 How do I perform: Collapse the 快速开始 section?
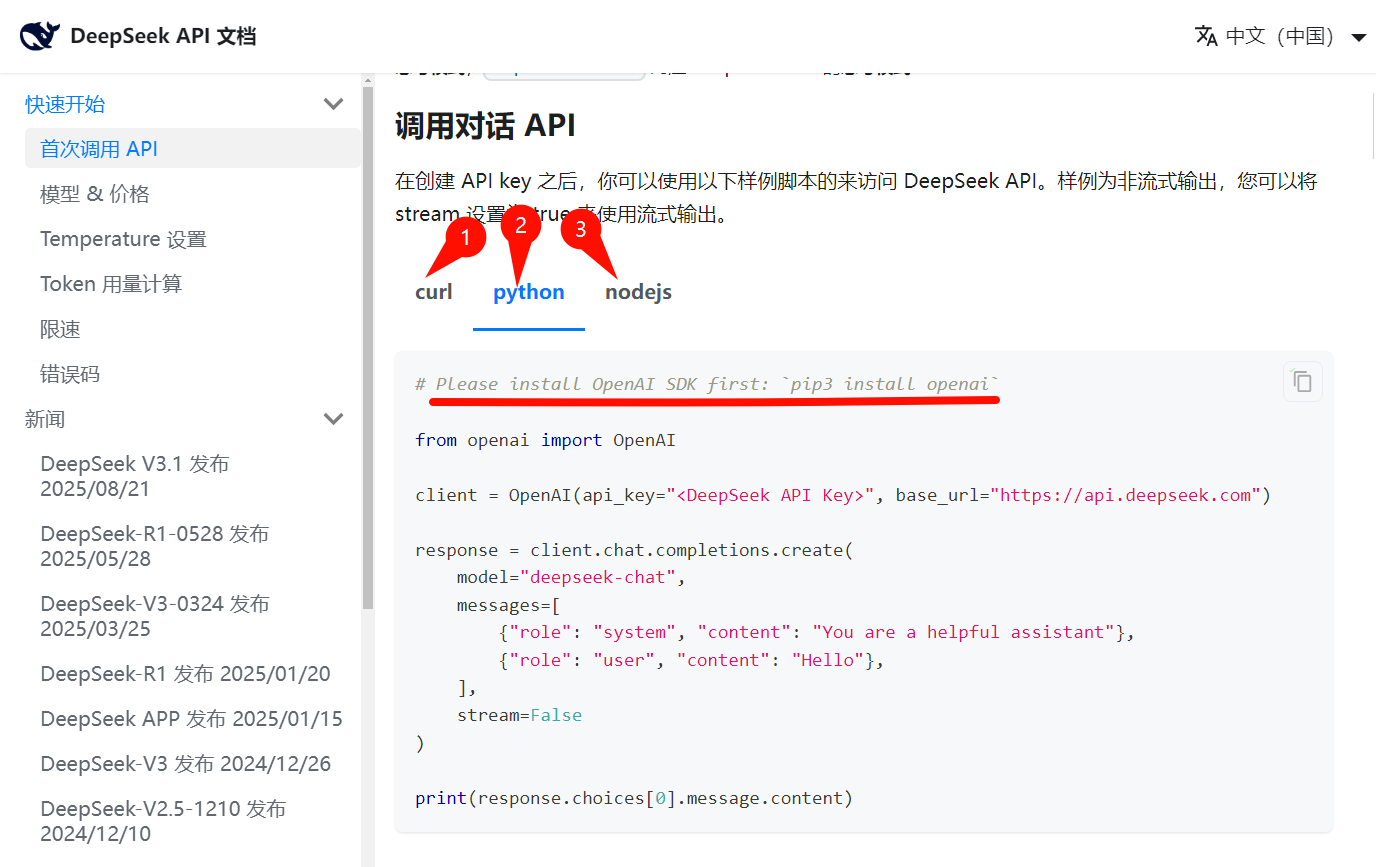[334, 104]
